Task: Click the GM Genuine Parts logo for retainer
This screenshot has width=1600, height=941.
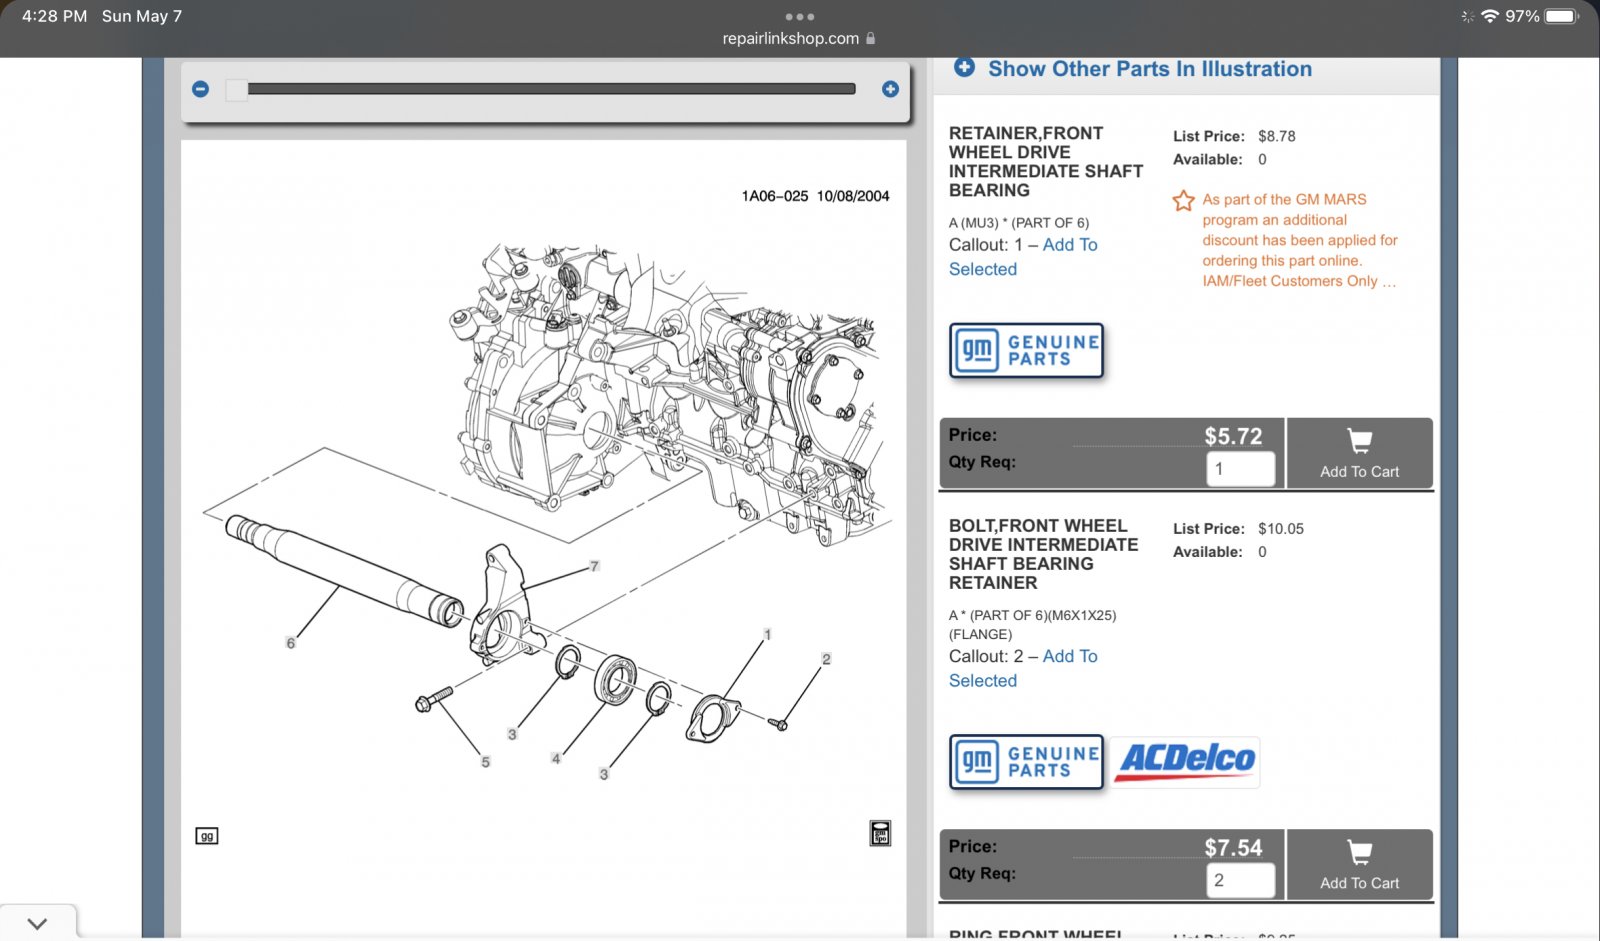Action: click(1026, 351)
